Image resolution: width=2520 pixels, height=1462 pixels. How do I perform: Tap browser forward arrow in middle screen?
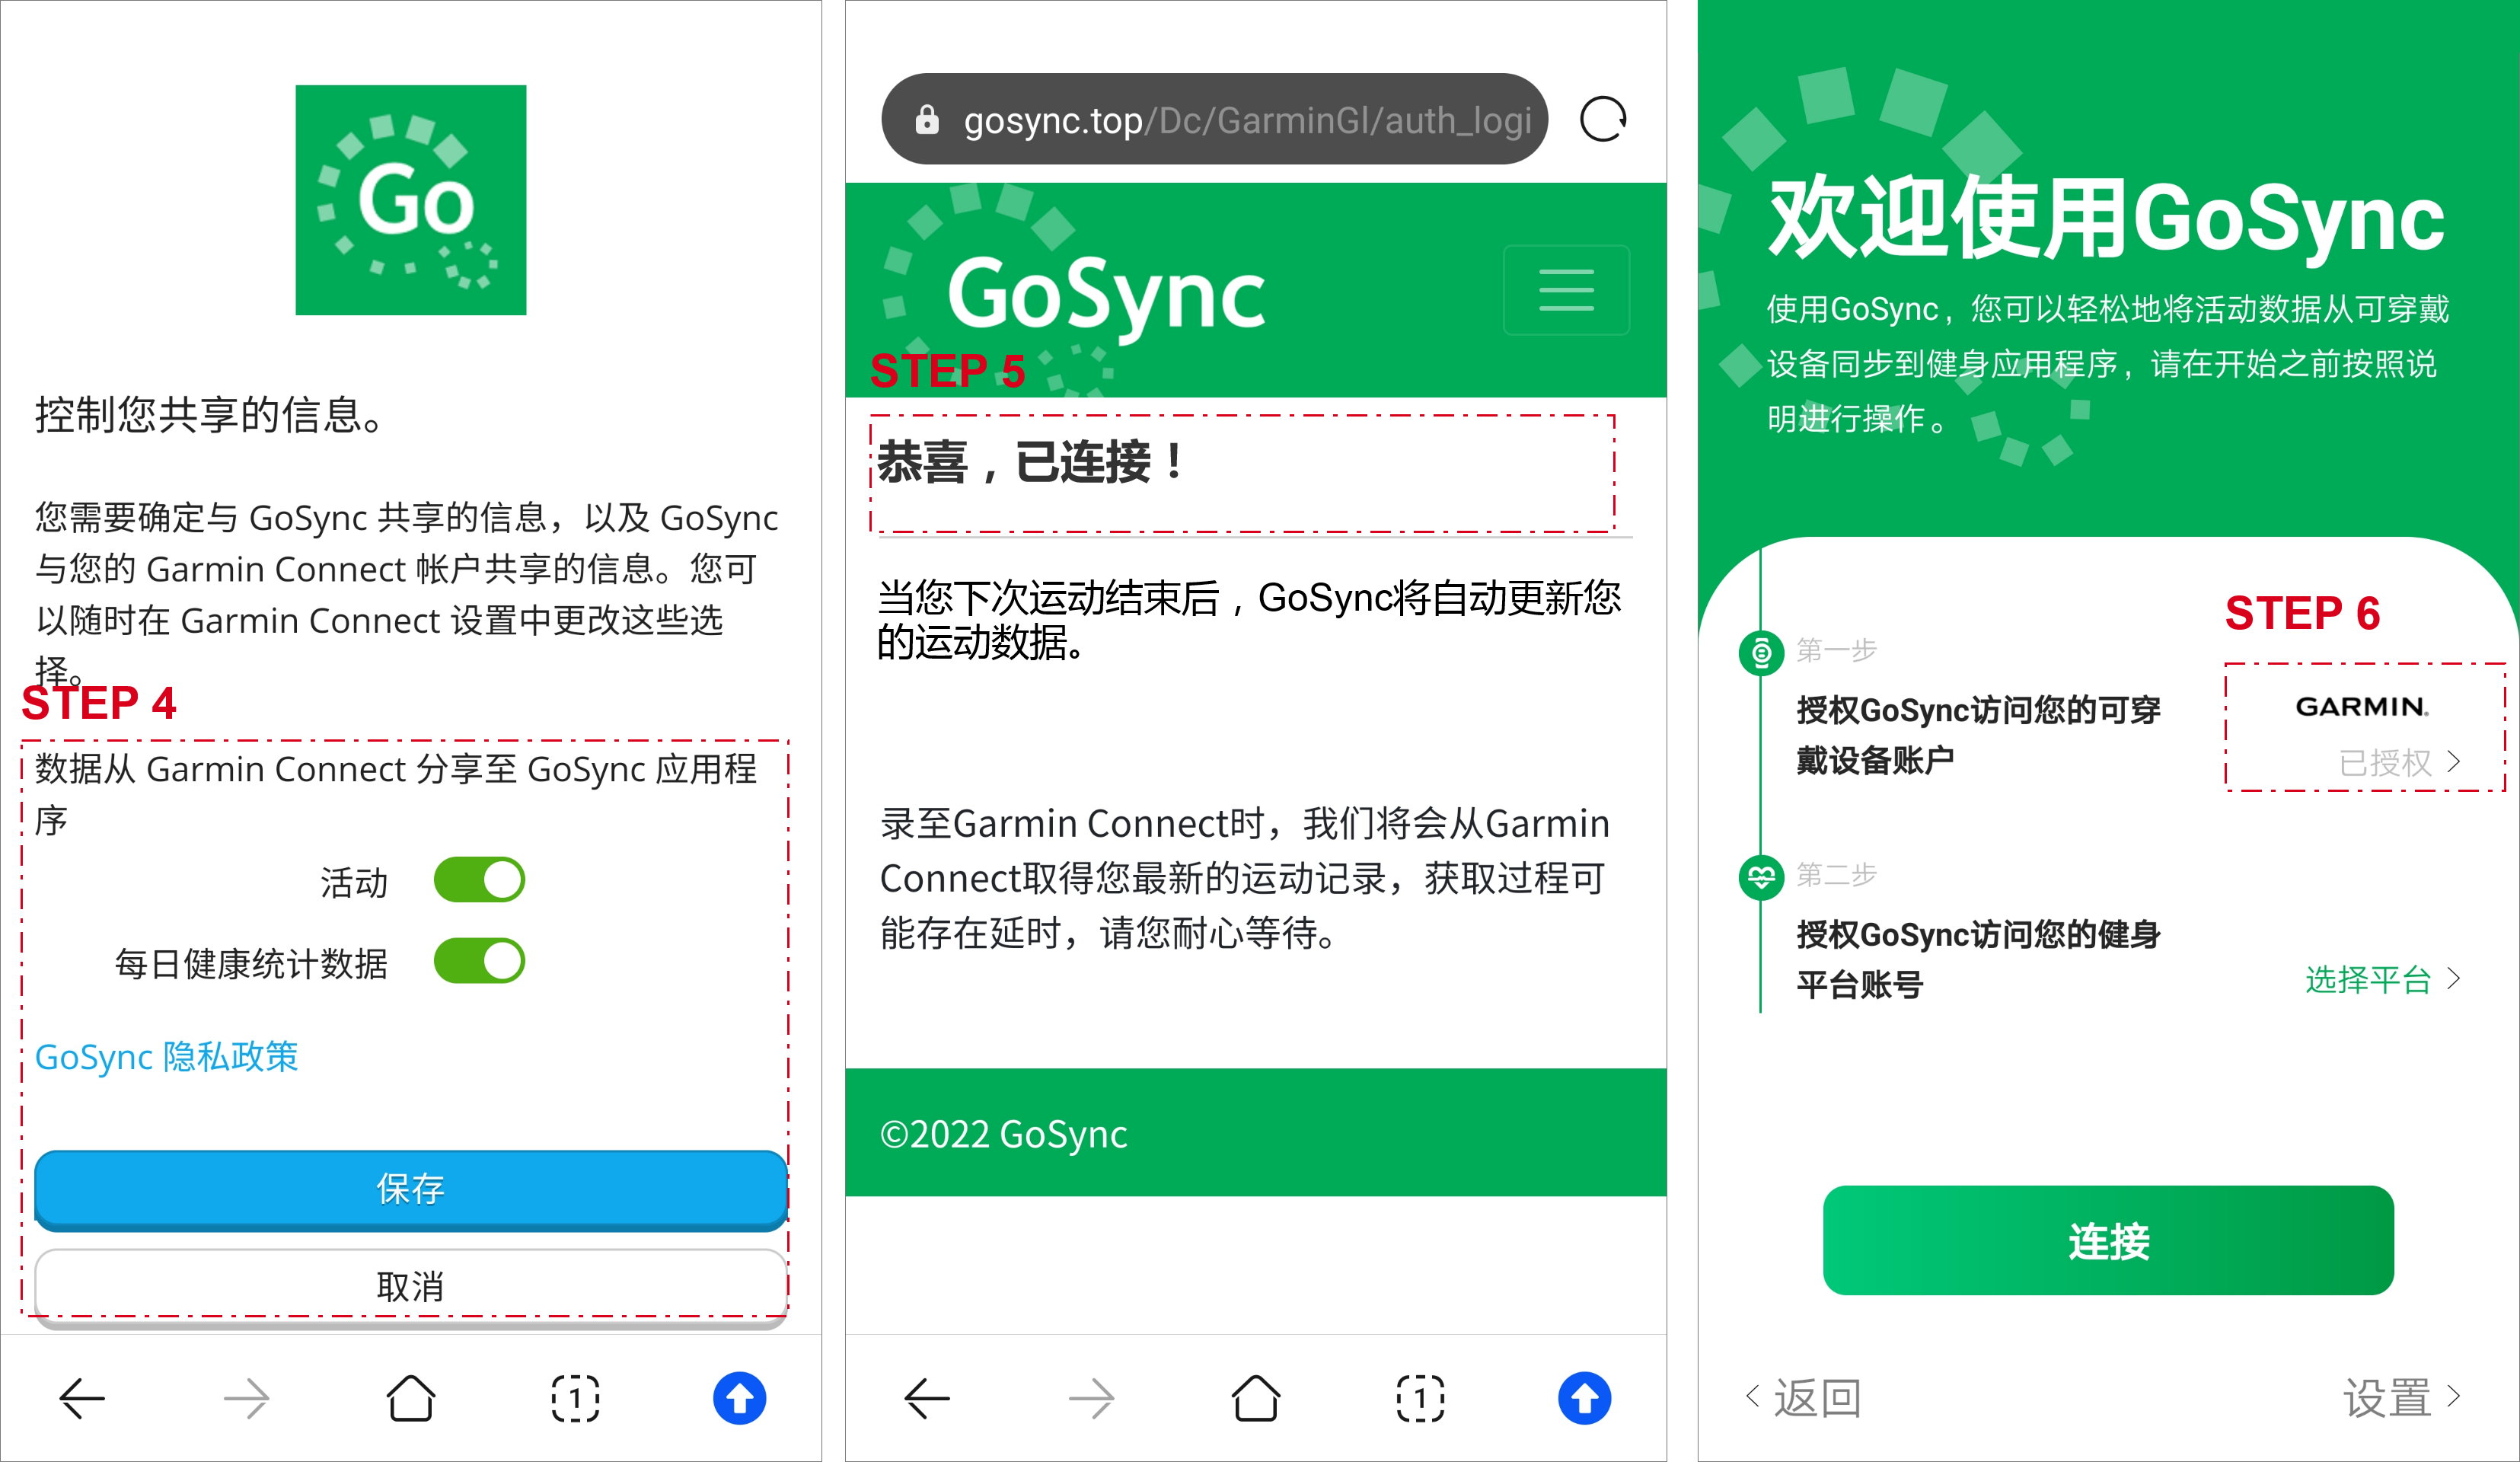coord(1091,1398)
